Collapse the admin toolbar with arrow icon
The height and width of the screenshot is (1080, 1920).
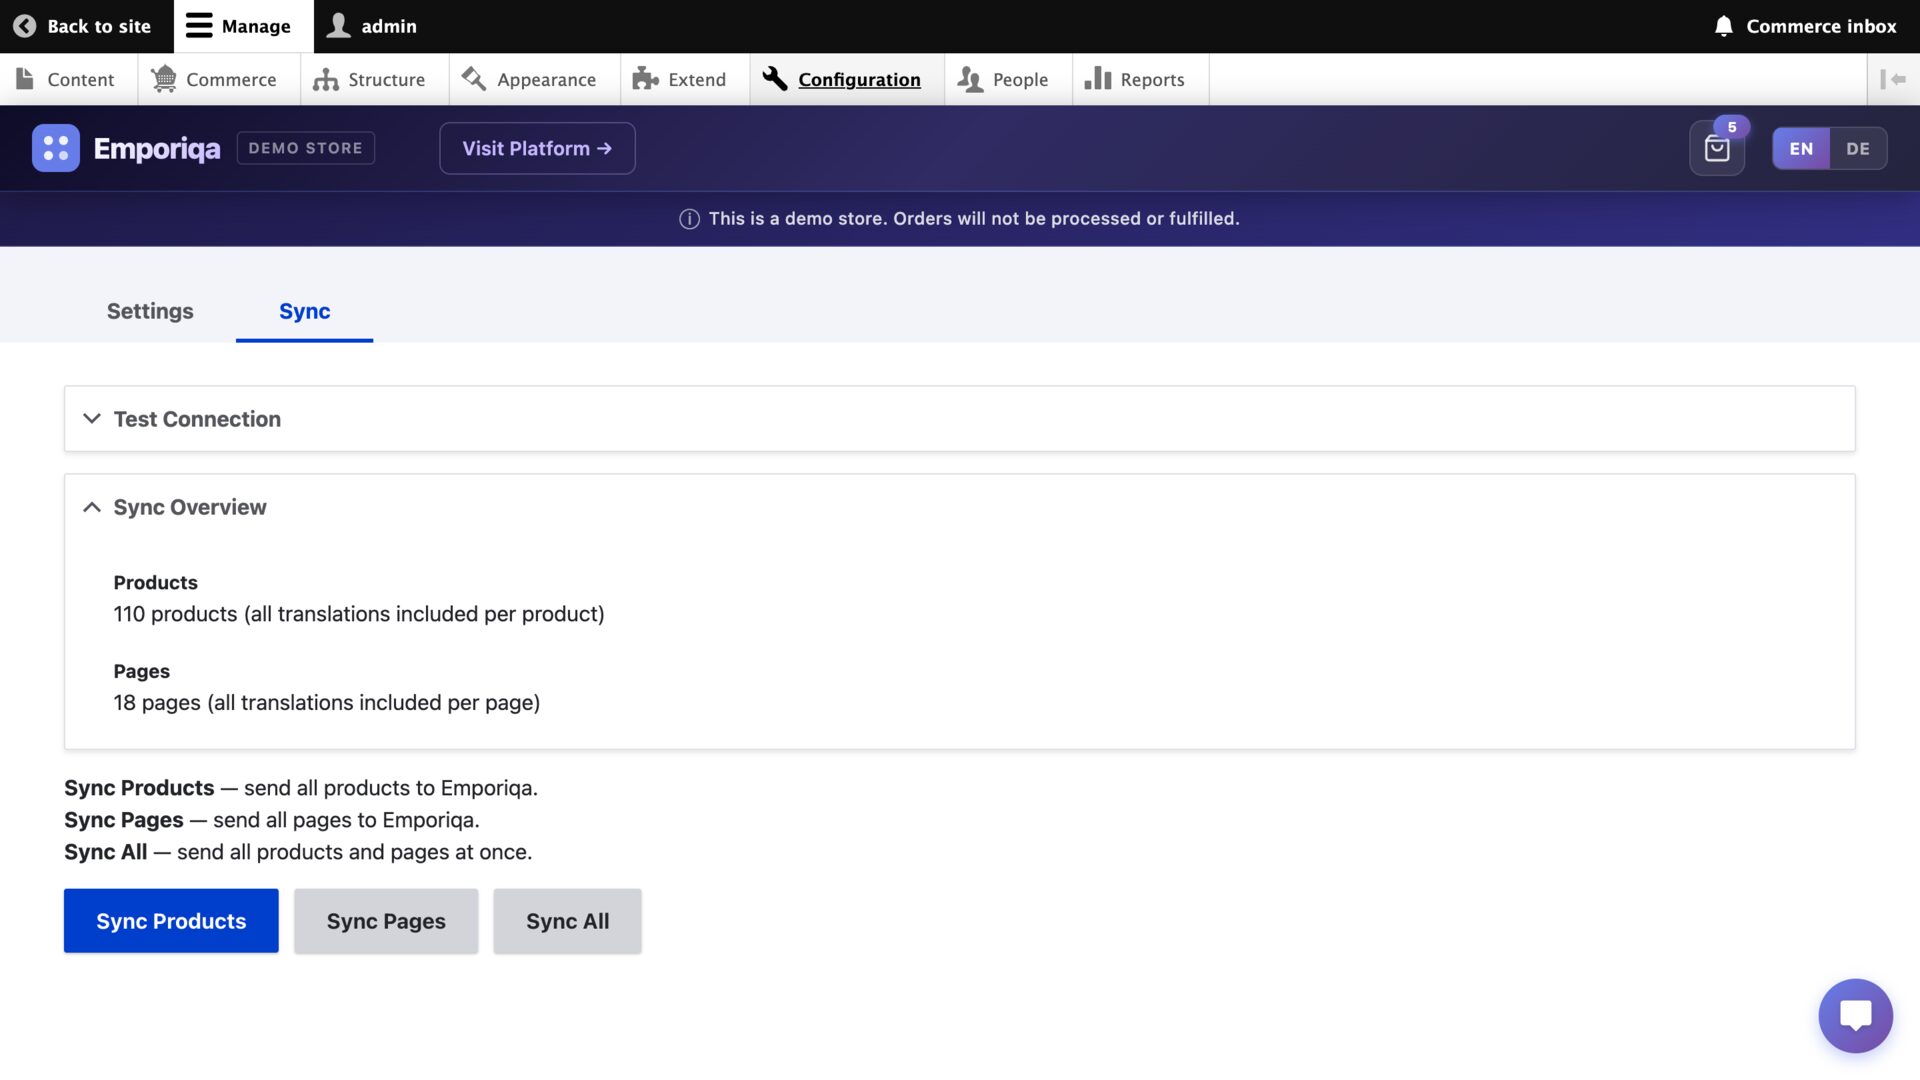pyautogui.click(x=1895, y=79)
